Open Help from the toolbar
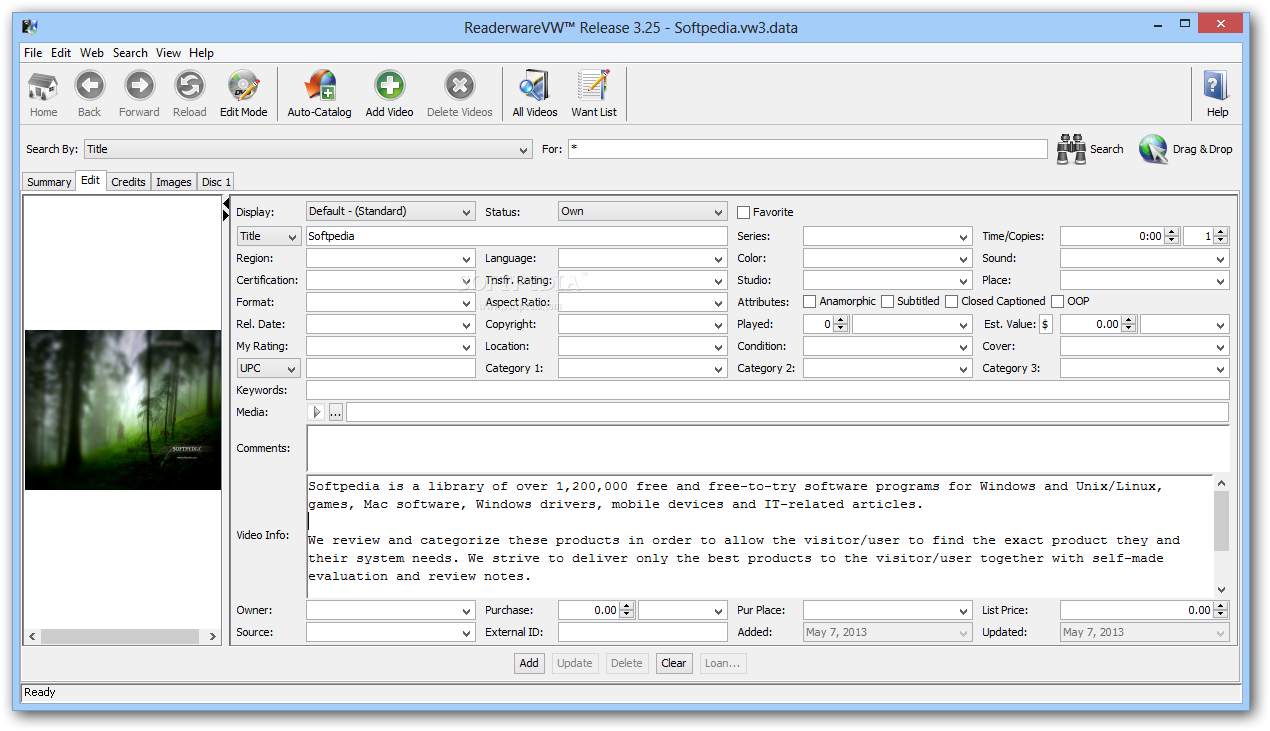 (x=1217, y=94)
